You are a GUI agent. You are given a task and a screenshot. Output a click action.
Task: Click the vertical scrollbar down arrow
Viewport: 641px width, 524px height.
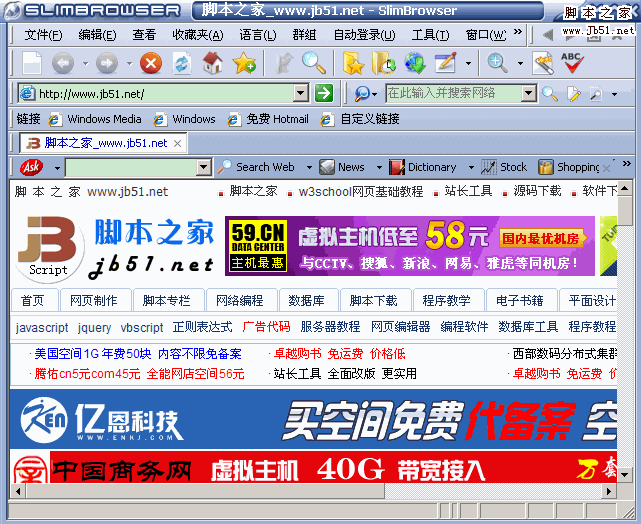point(624,474)
